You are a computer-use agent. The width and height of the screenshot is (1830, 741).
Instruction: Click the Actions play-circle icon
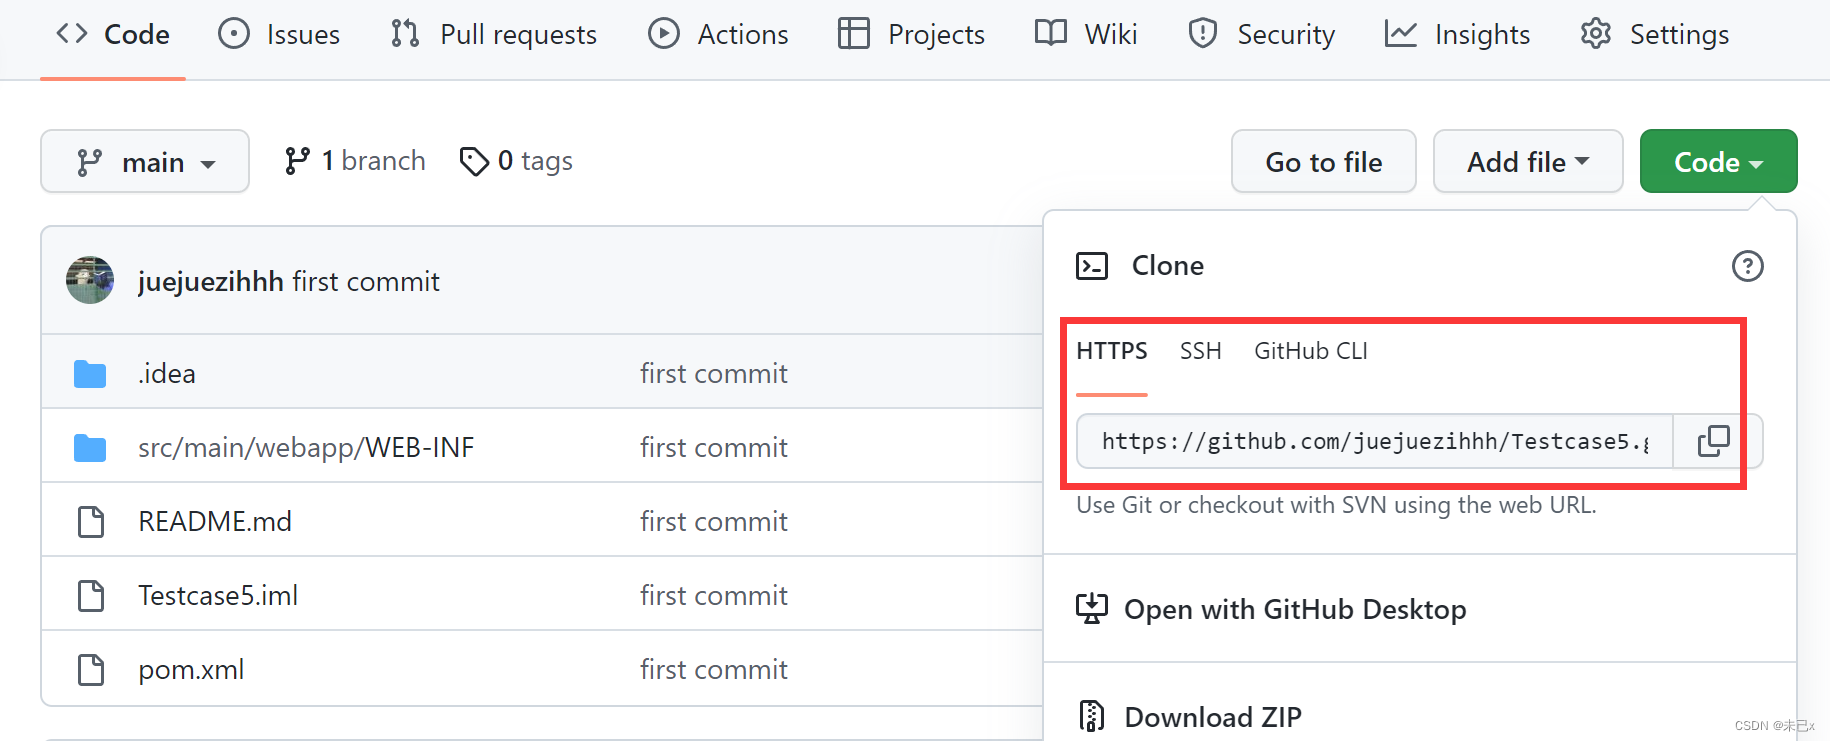click(664, 34)
